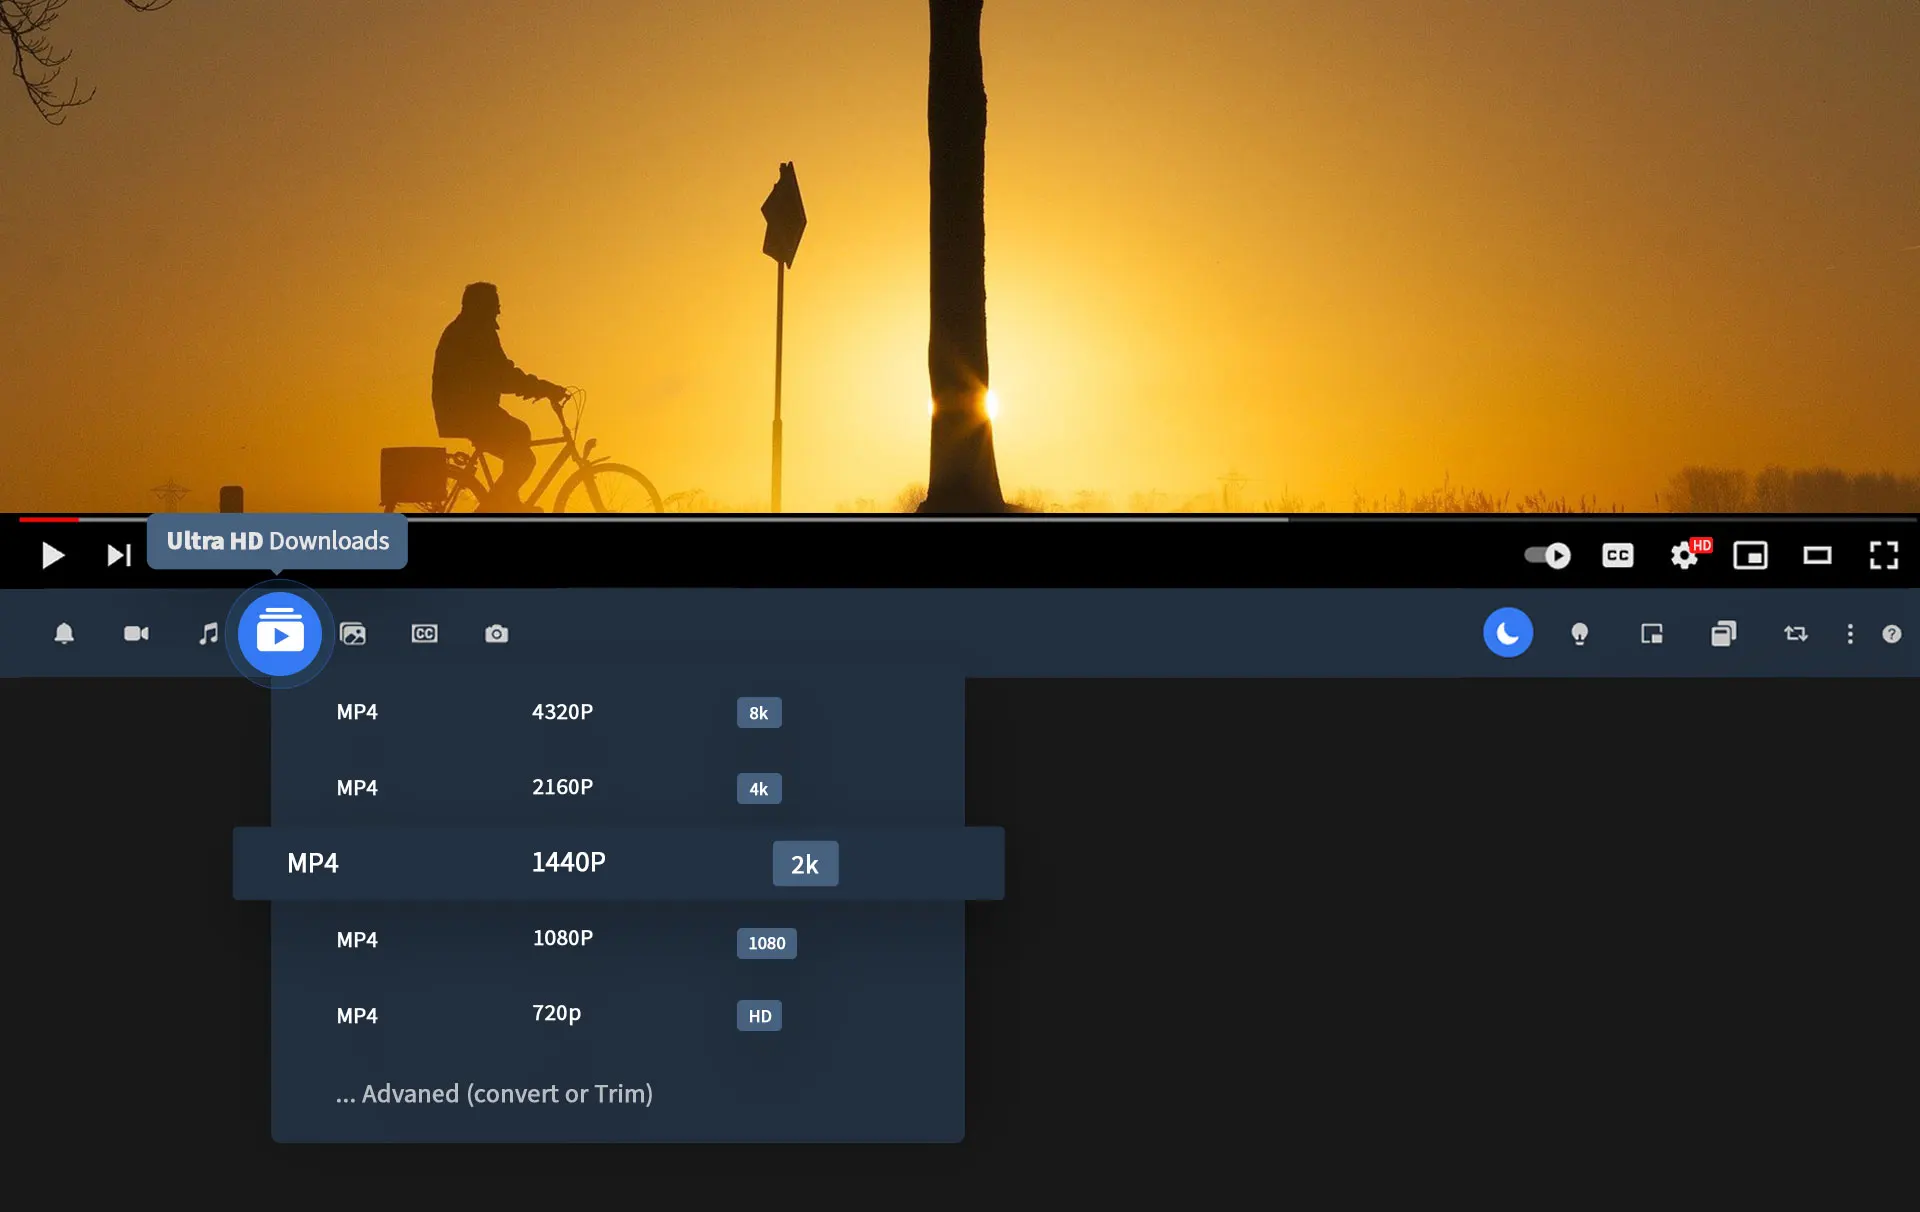Image resolution: width=1920 pixels, height=1212 pixels.
Task: Click the save/bookmark icon in toolbar
Action: click(x=1723, y=634)
